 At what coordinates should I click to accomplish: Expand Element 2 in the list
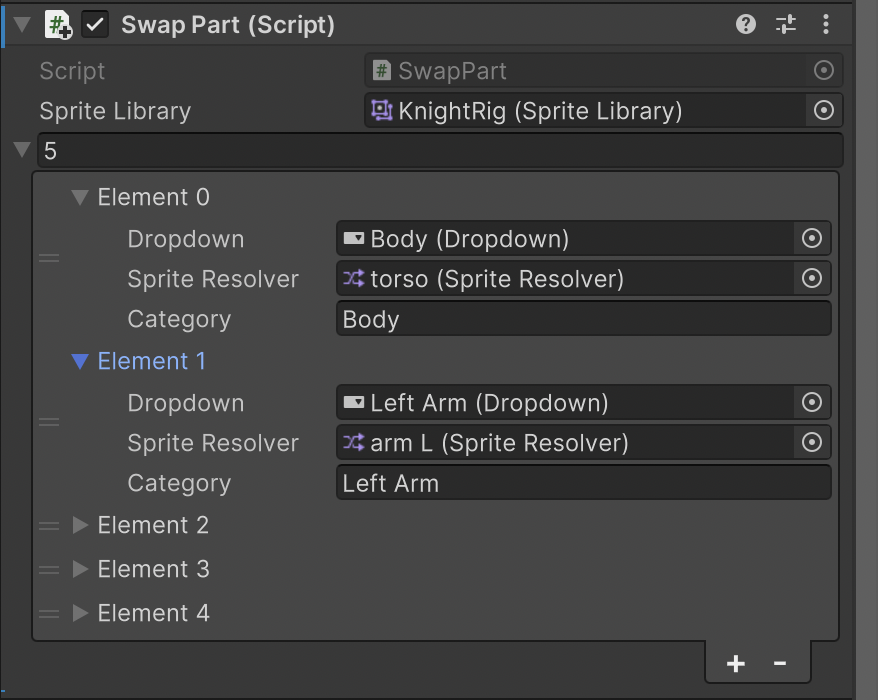[x=81, y=525]
